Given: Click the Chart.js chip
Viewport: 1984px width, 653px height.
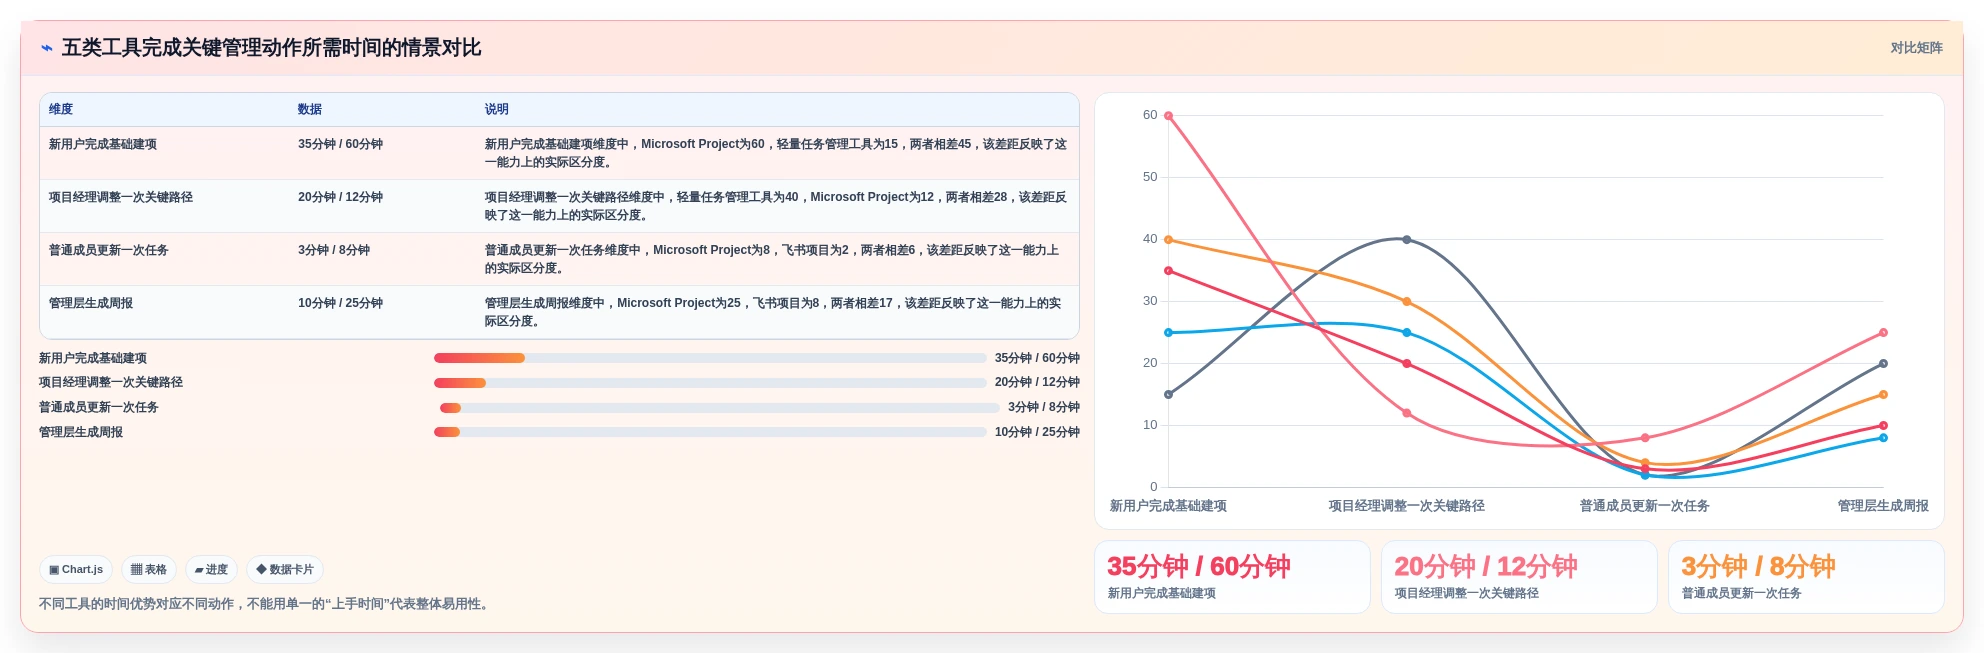Looking at the screenshot, I should click(x=76, y=569).
